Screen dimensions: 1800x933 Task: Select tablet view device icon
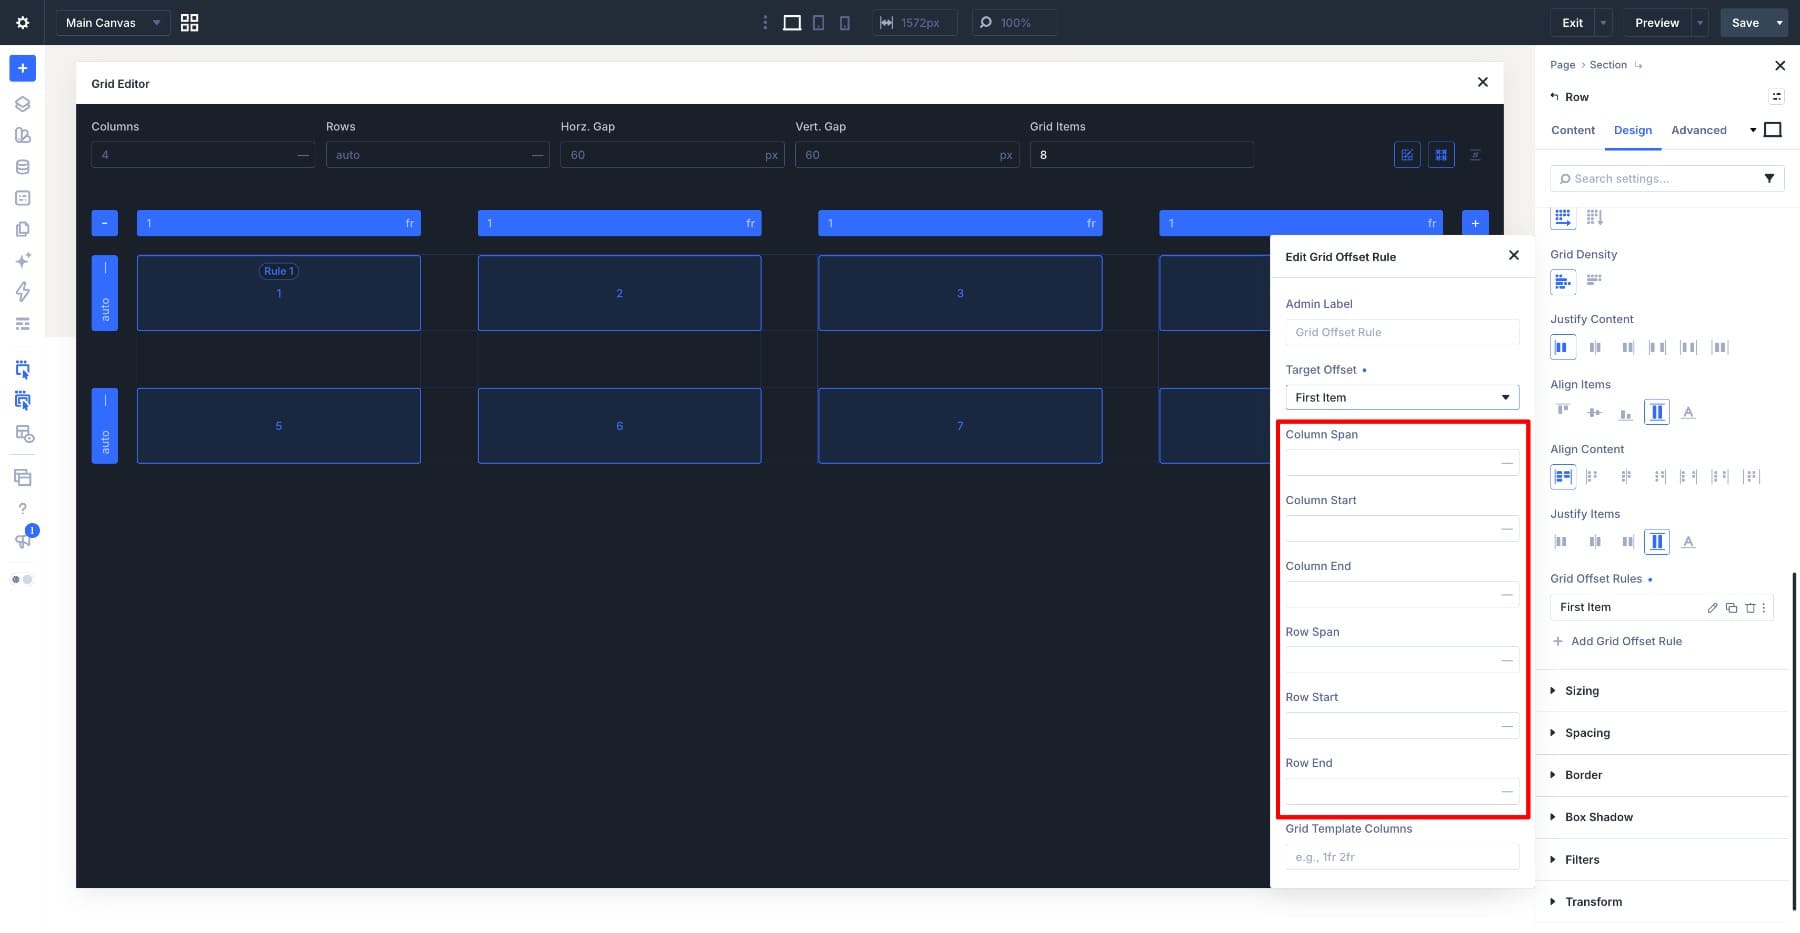818,22
